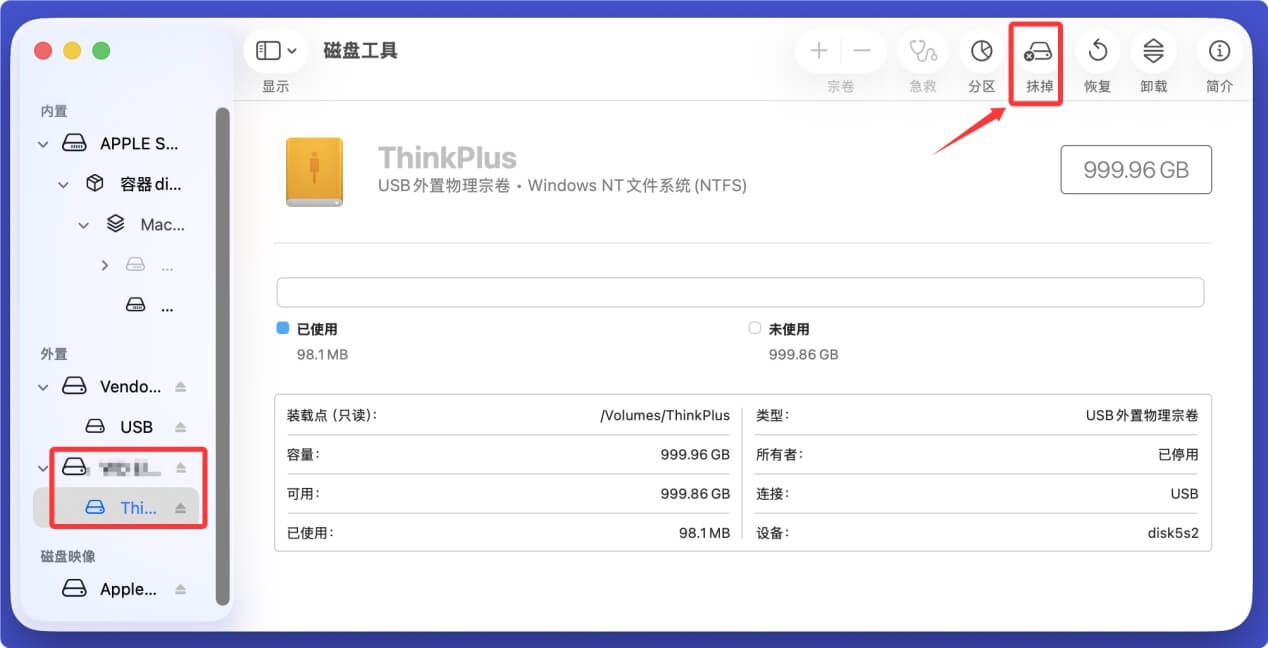Eject the Apple... disk image
The image size is (1268, 648).
(182, 589)
